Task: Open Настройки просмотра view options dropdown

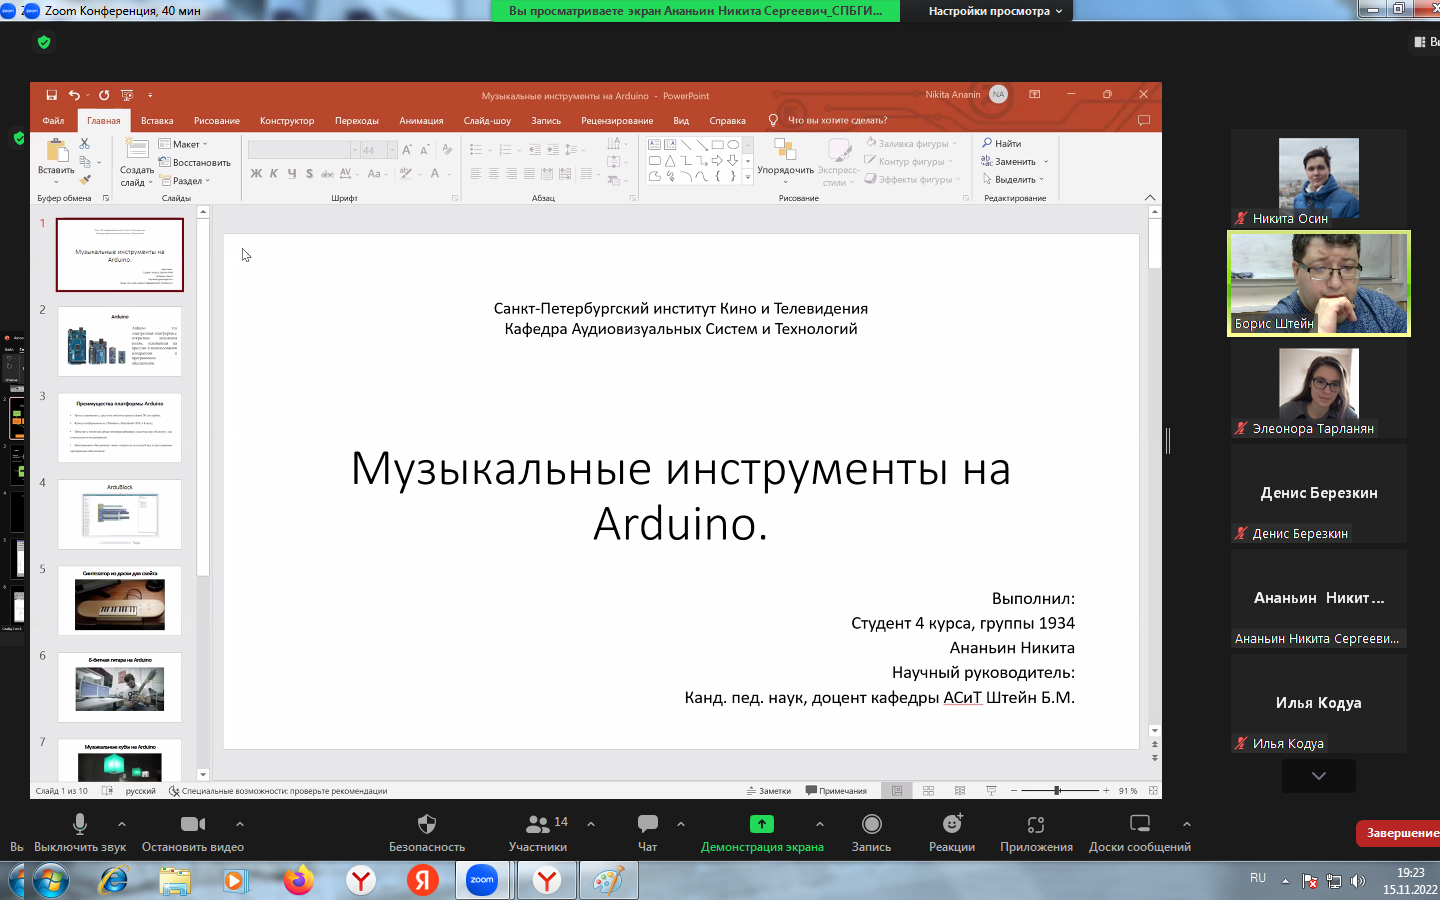Action: (x=996, y=11)
